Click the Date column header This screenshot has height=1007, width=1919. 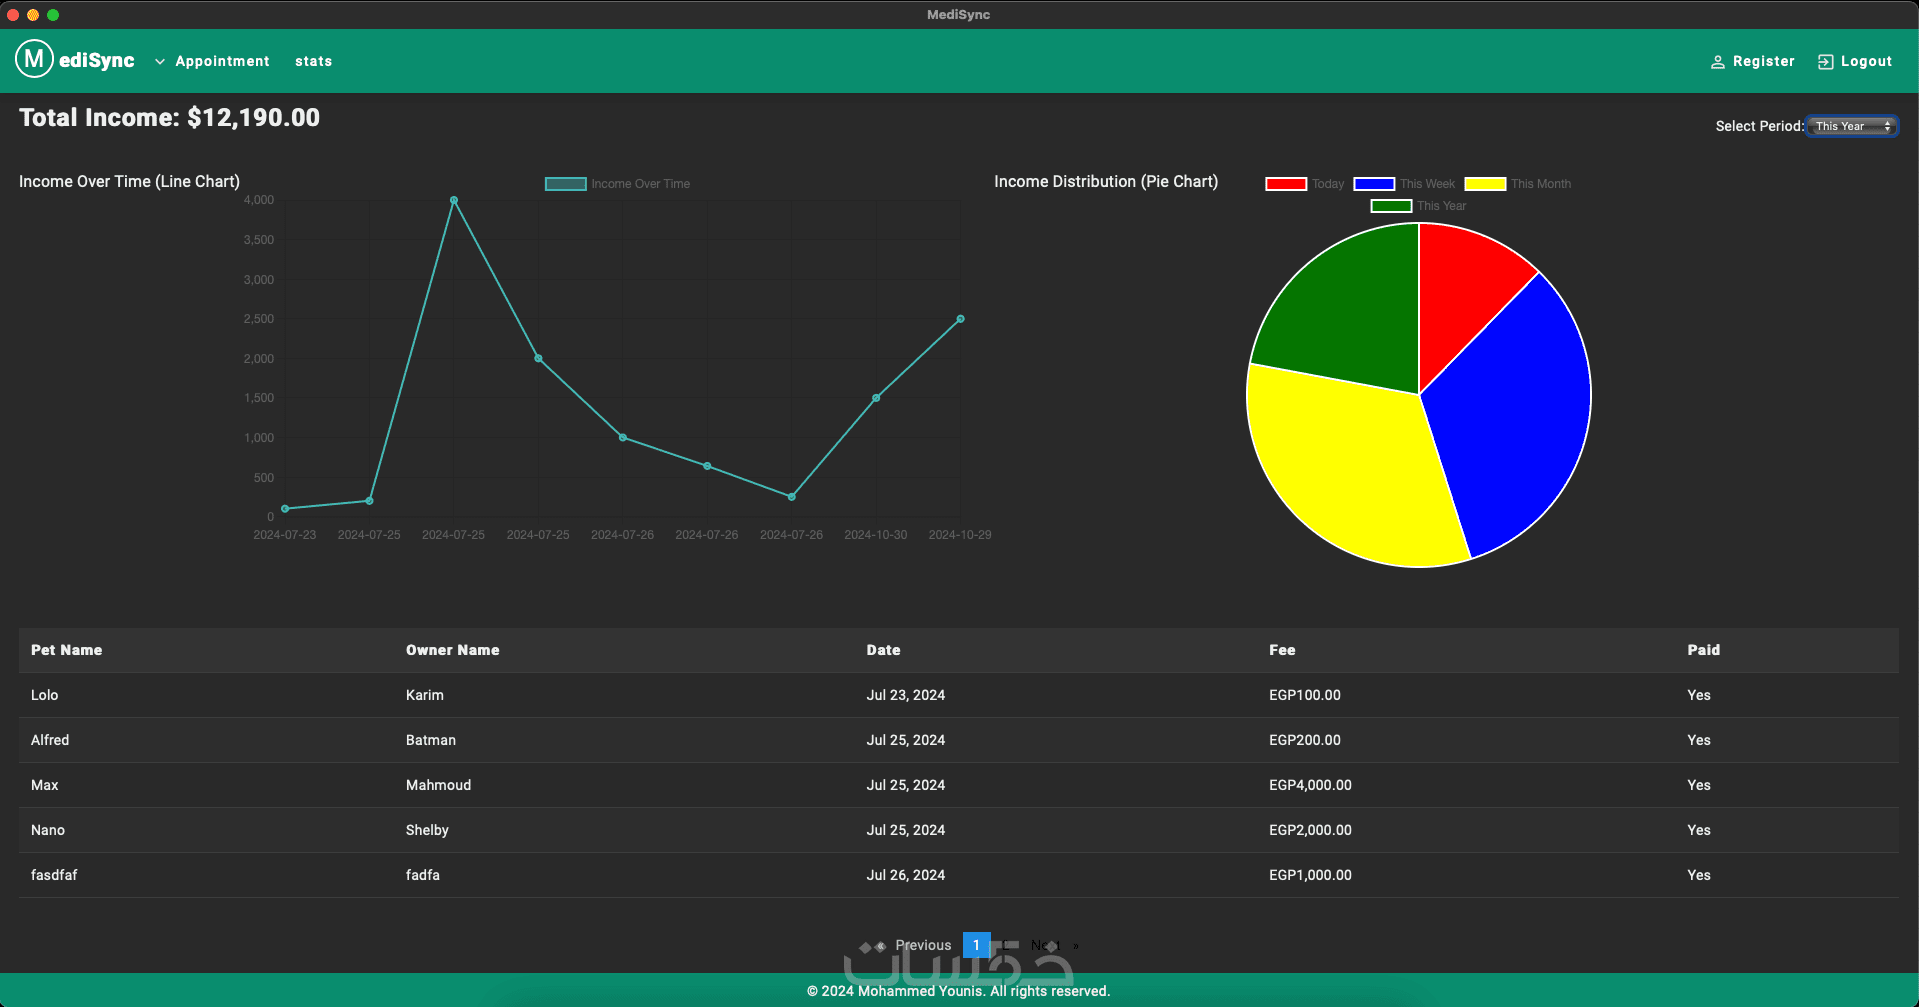pyautogui.click(x=883, y=650)
